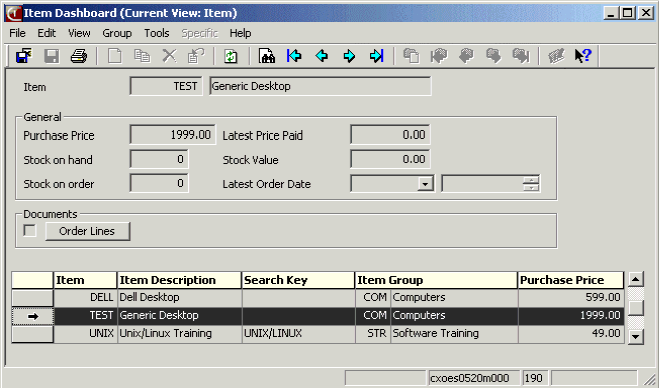Click the window size grip in the corner

(650, 379)
